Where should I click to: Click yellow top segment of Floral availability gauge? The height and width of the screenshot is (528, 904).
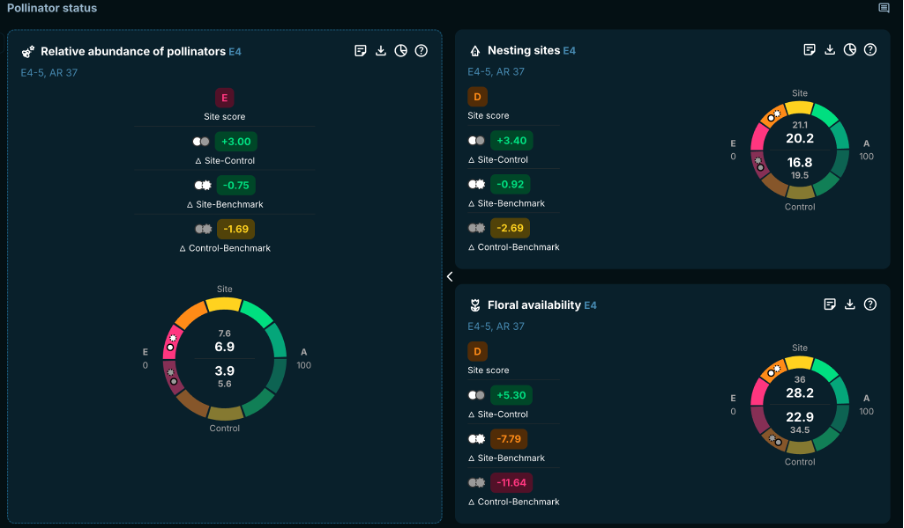(x=800, y=362)
